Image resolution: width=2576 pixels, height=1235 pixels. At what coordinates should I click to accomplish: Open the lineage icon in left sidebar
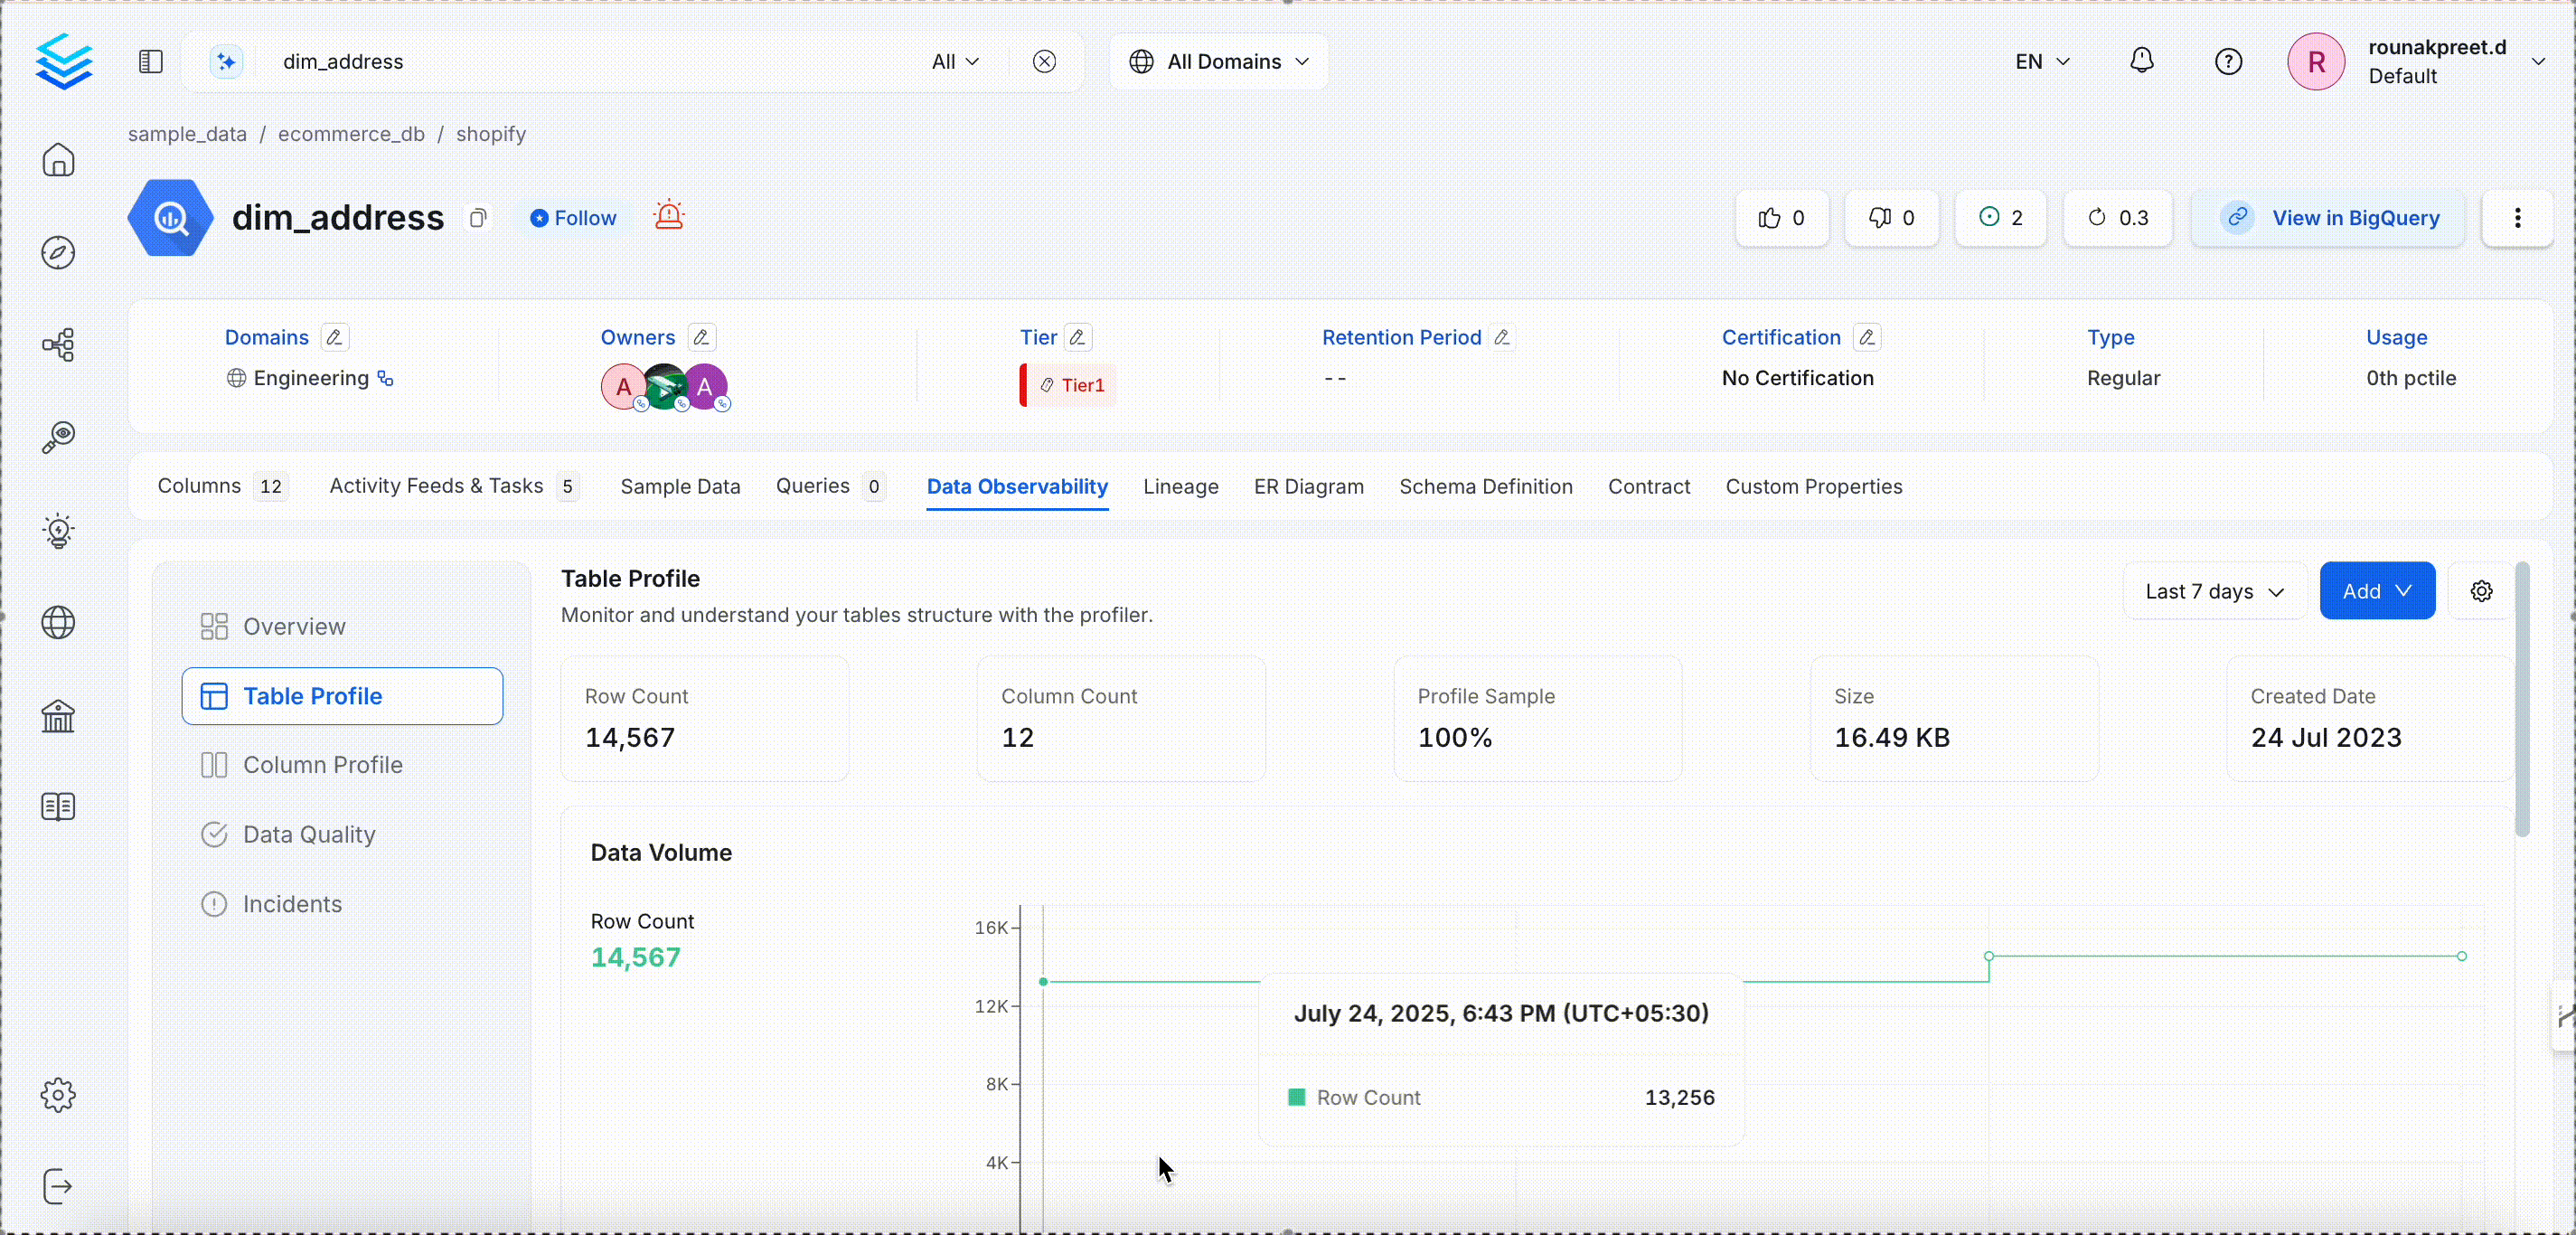[x=58, y=345]
